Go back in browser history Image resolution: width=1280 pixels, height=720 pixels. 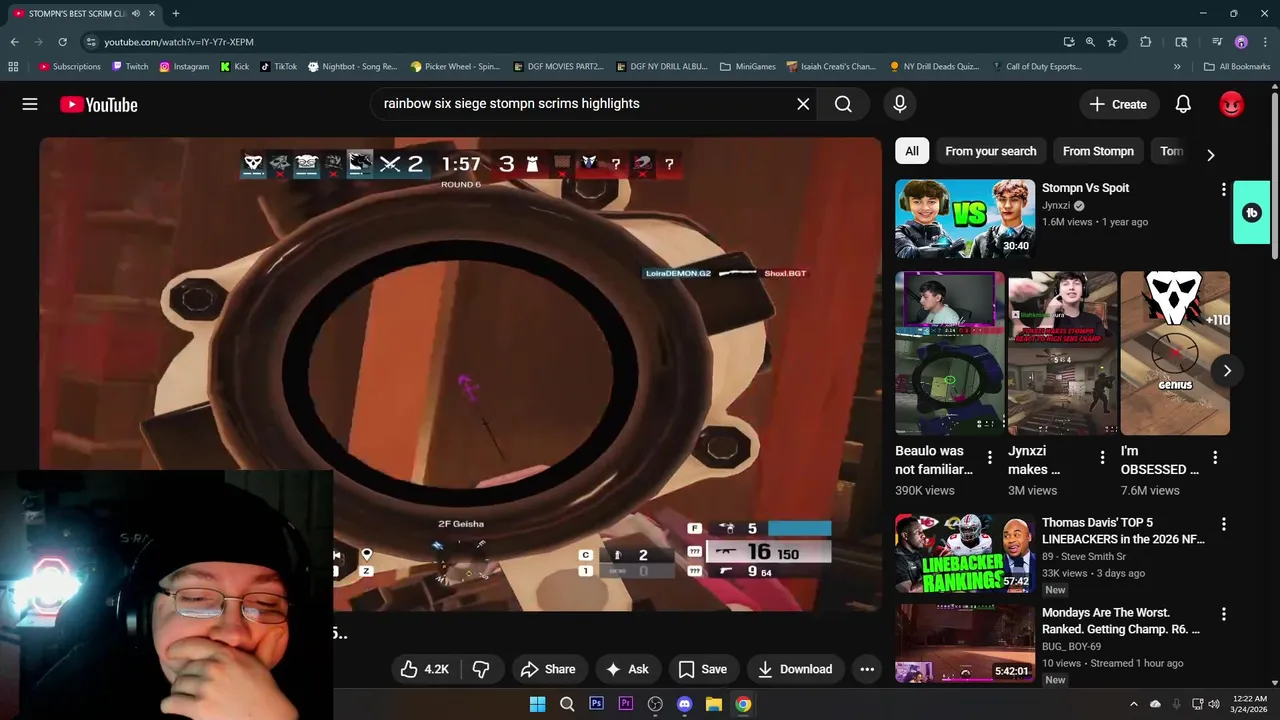click(x=14, y=42)
